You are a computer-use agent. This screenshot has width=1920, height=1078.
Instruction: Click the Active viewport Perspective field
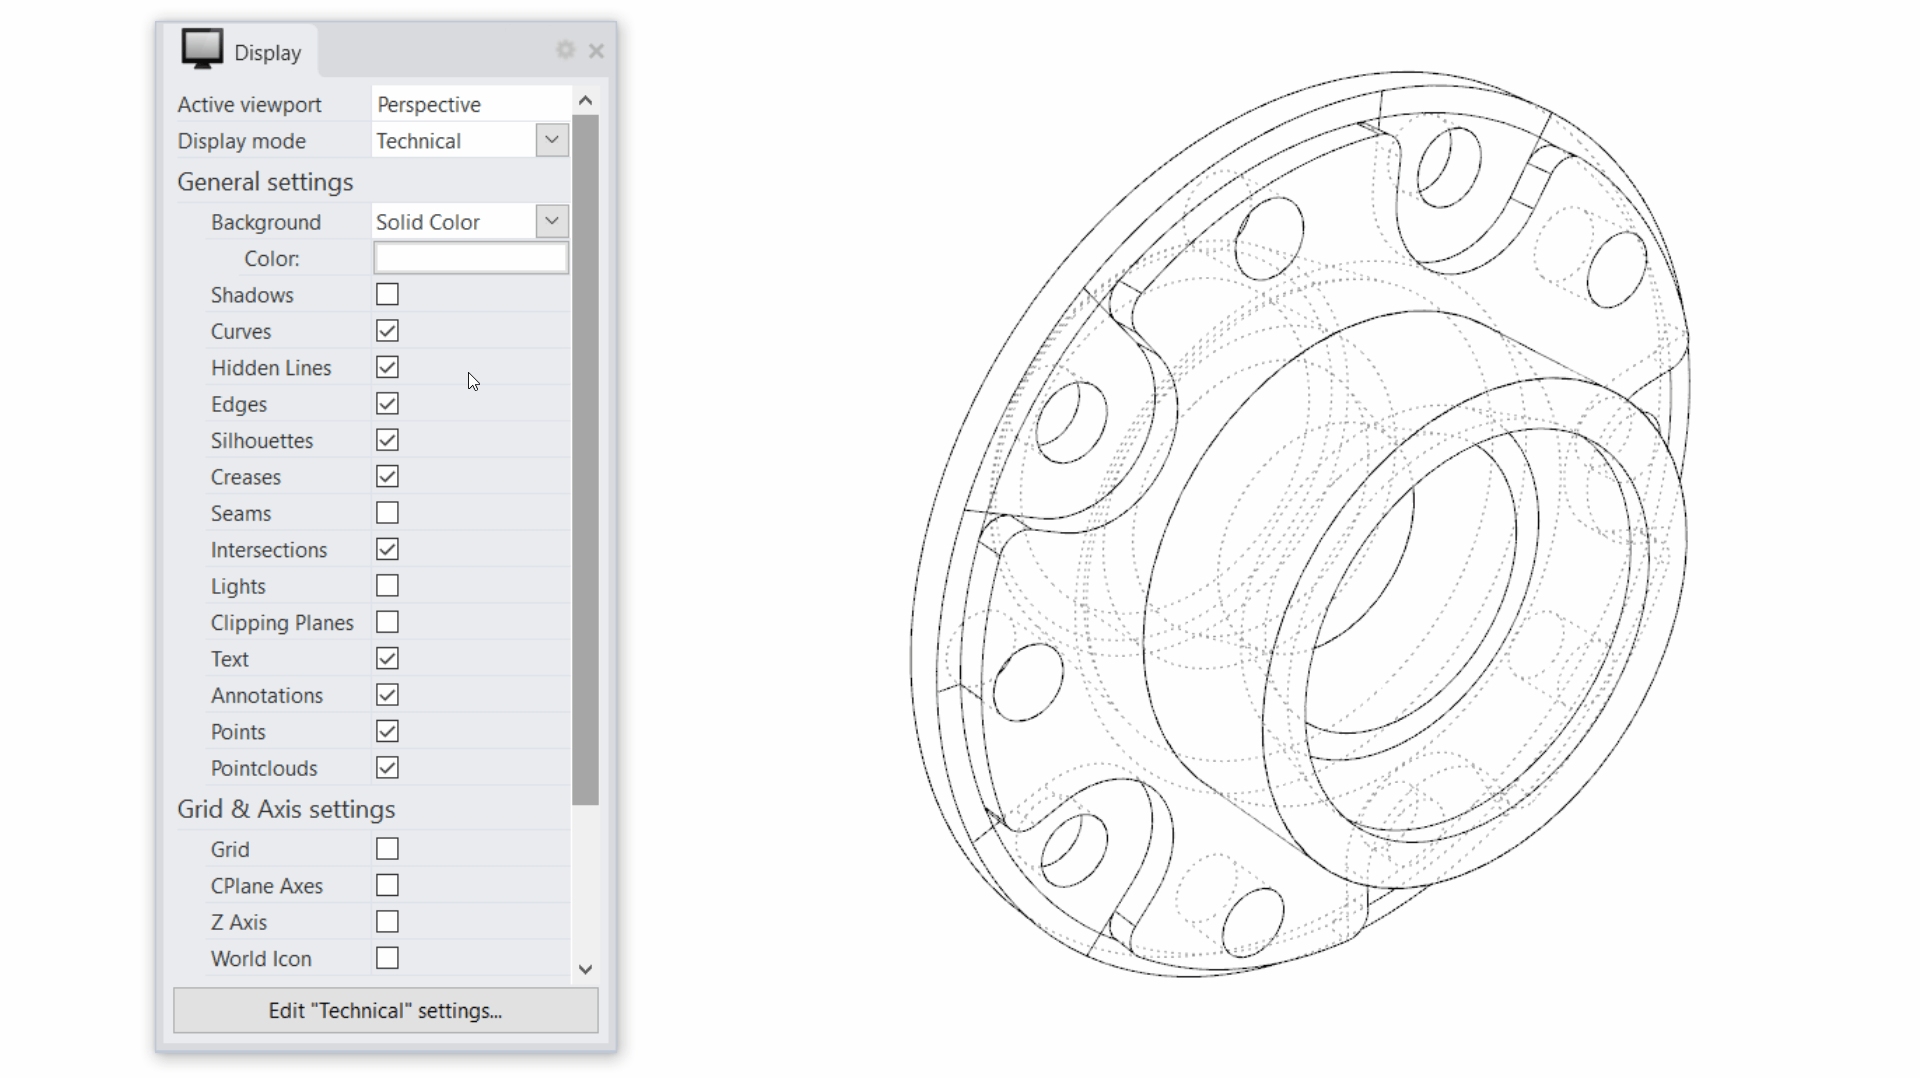(x=470, y=105)
